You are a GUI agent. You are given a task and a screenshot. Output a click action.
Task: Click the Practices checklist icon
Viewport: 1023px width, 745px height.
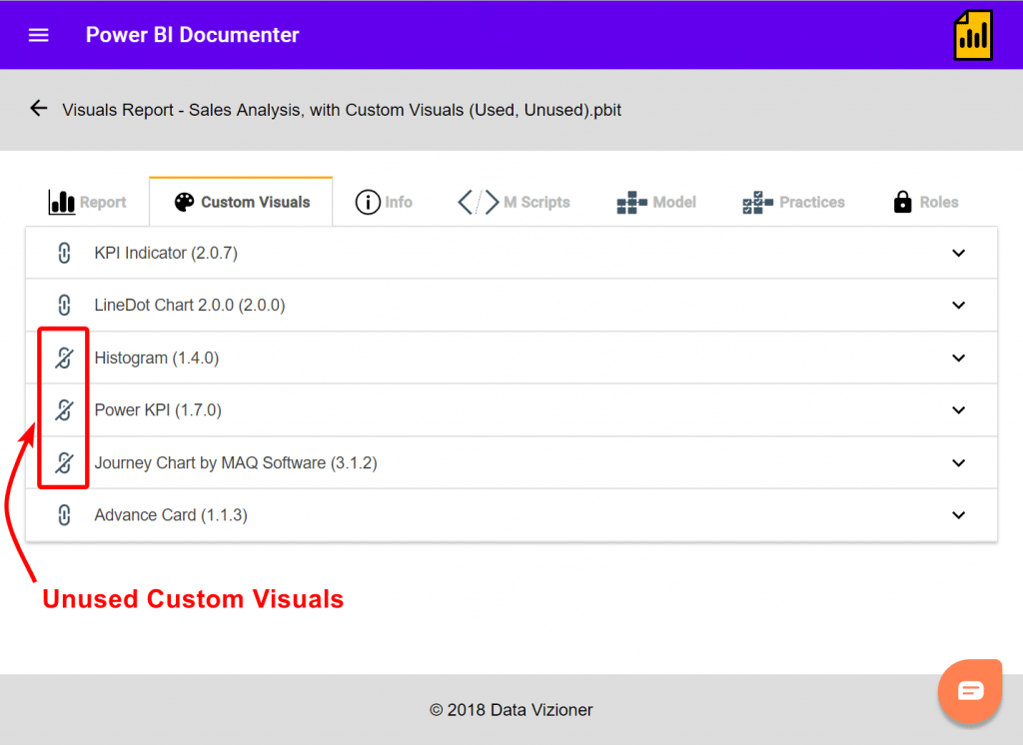point(757,202)
